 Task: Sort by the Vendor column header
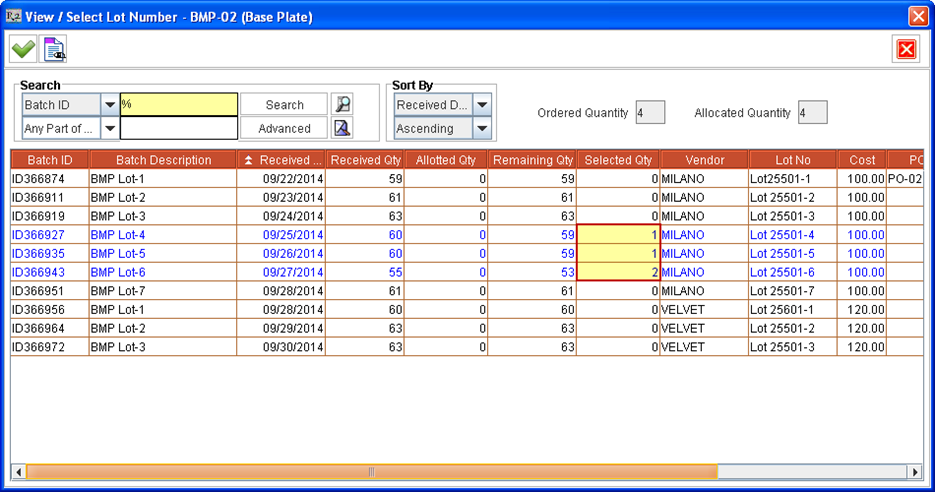(x=704, y=160)
